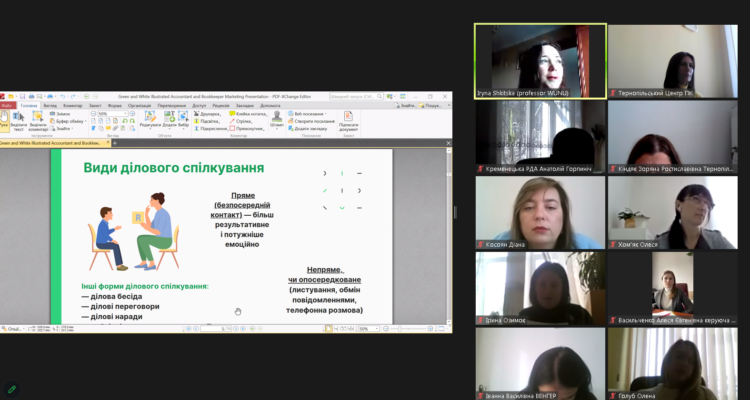
Task: Open the Find (Знайти) dropdown in ribbon
Action: pyautogui.click(x=61, y=129)
